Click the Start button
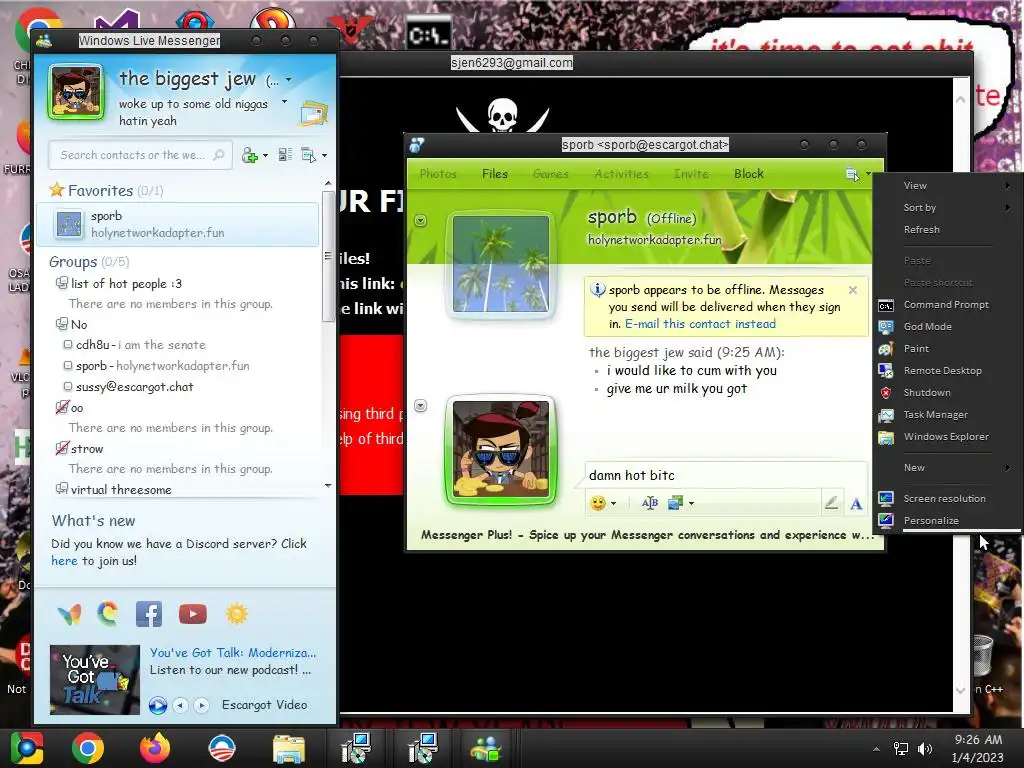1024x768 pixels. [x=27, y=748]
